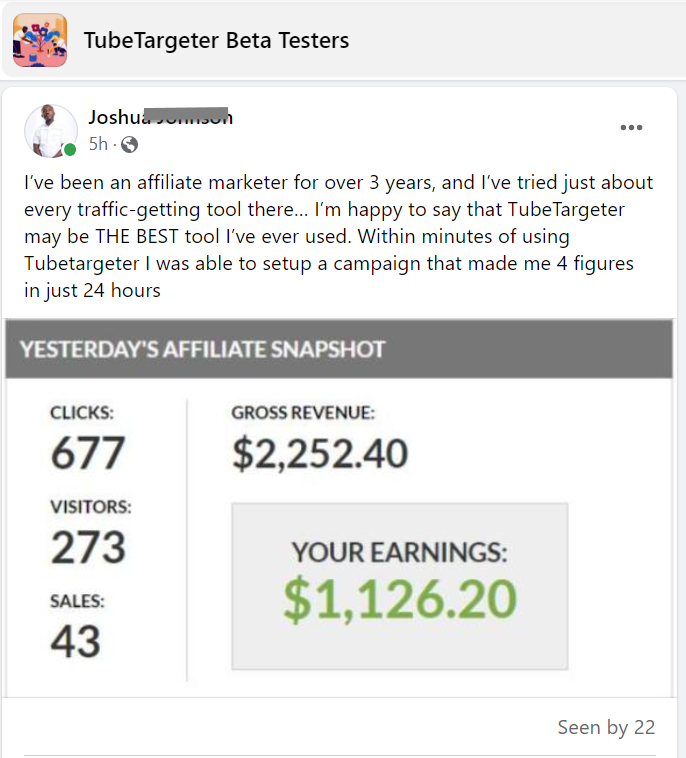The height and width of the screenshot is (758, 686).
Task: Open the three-dot post options menu
Action: point(631,128)
